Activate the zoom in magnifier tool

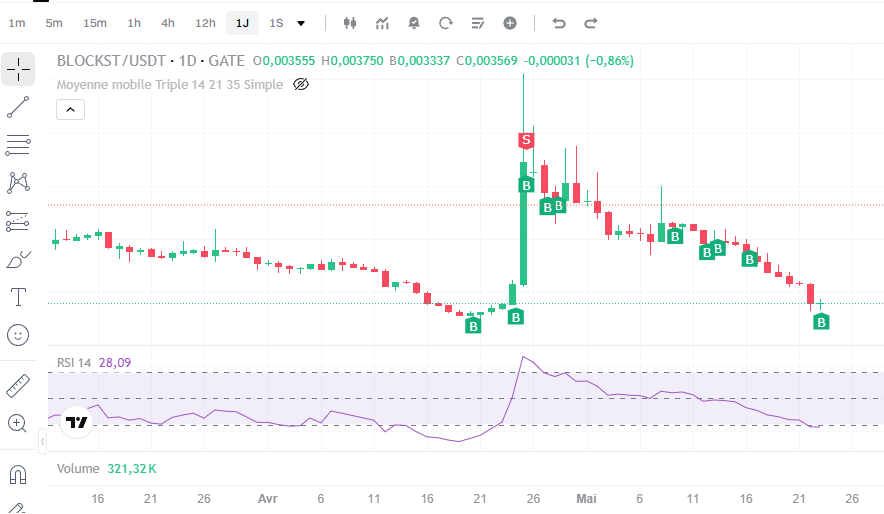point(18,423)
